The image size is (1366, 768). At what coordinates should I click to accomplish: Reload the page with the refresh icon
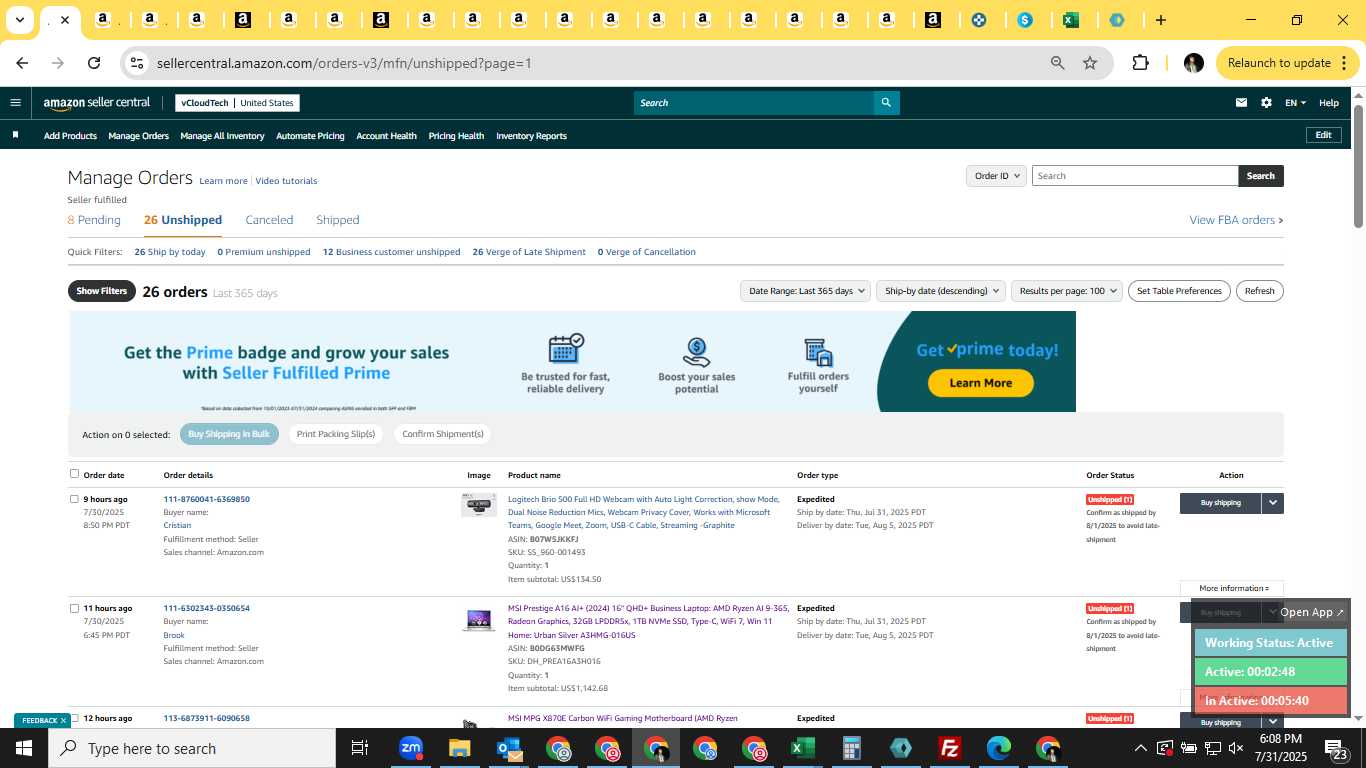(94, 63)
